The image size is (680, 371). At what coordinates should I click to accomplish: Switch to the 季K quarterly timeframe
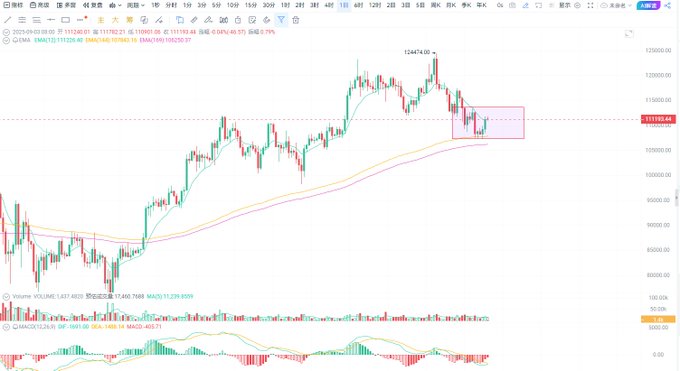click(466, 5)
